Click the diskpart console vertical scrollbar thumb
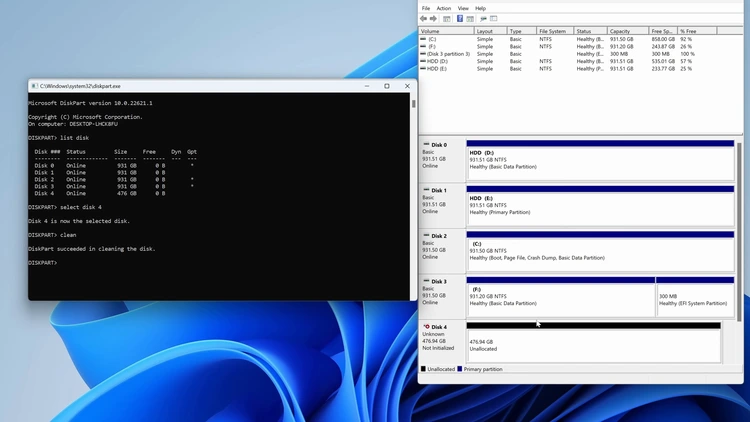The height and width of the screenshot is (422, 750). coord(413,104)
